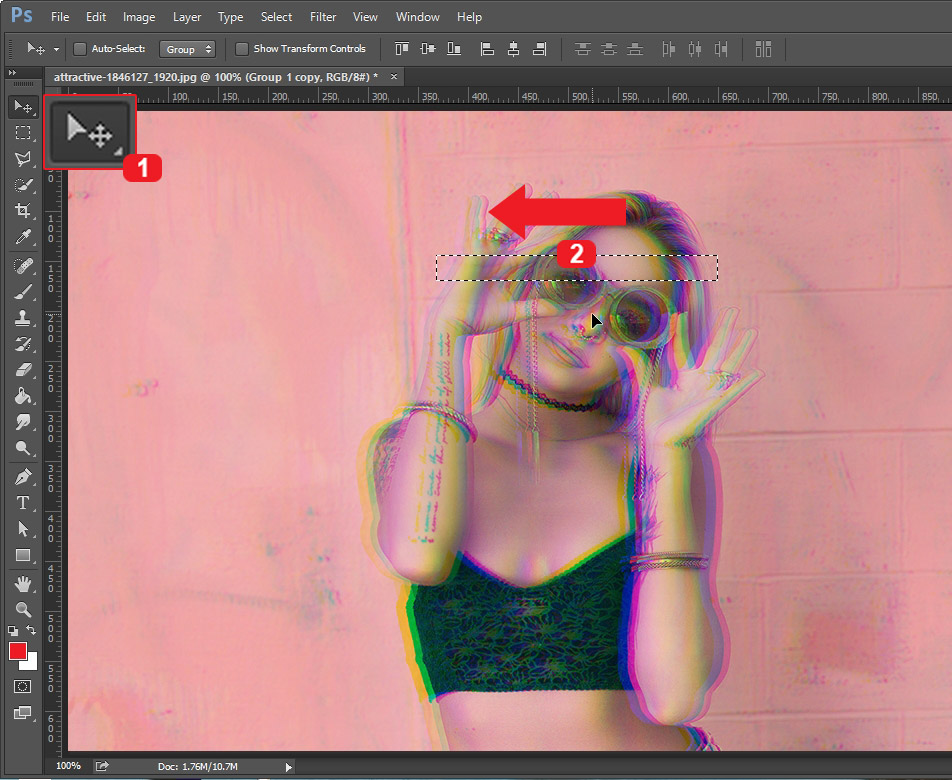This screenshot has height=780, width=952.
Task: Toggle Quick Mask mode
Action: click(22, 687)
